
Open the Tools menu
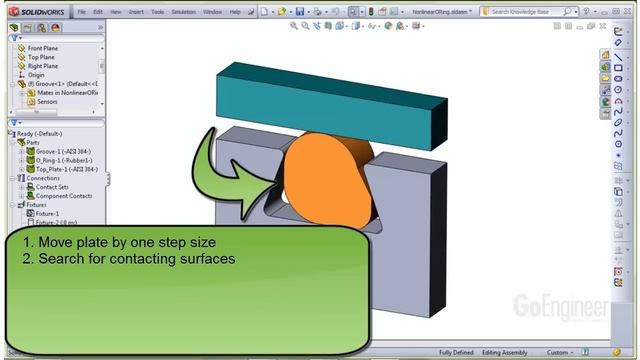click(158, 12)
